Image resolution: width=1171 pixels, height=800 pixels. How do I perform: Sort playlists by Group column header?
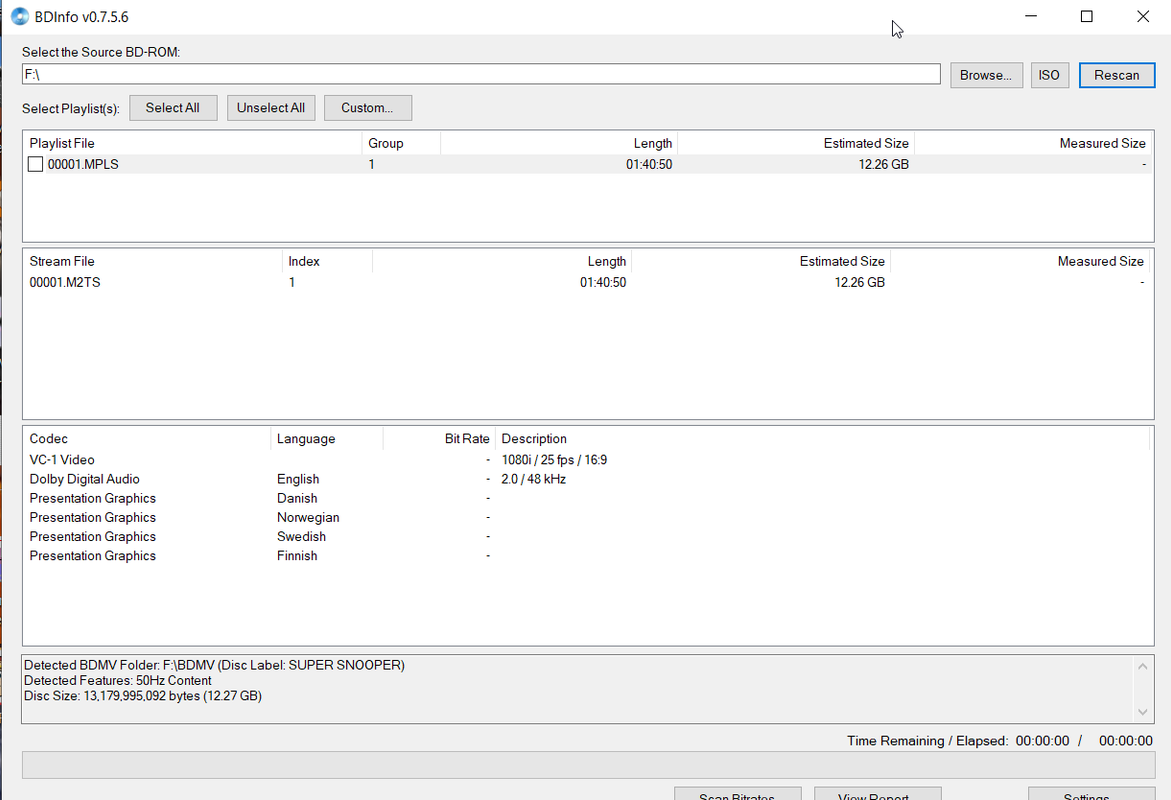[401, 143]
